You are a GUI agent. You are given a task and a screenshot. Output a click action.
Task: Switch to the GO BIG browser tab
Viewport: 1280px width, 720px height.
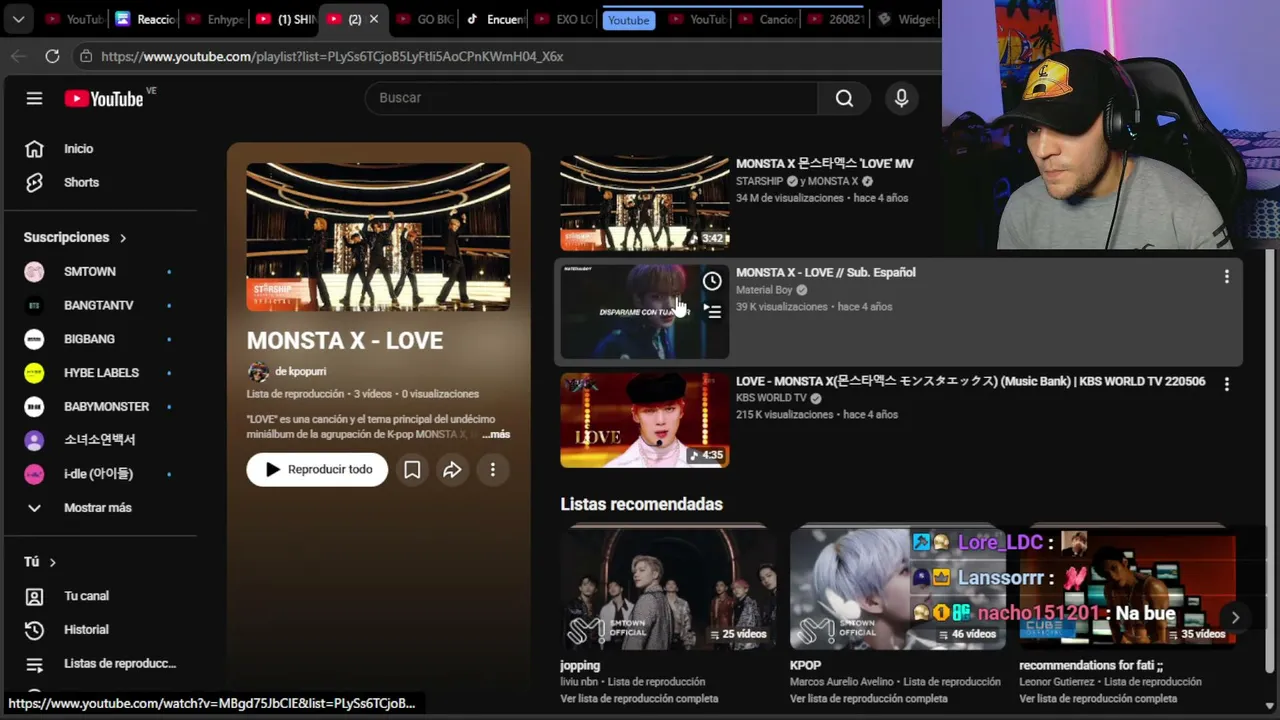tap(424, 19)
